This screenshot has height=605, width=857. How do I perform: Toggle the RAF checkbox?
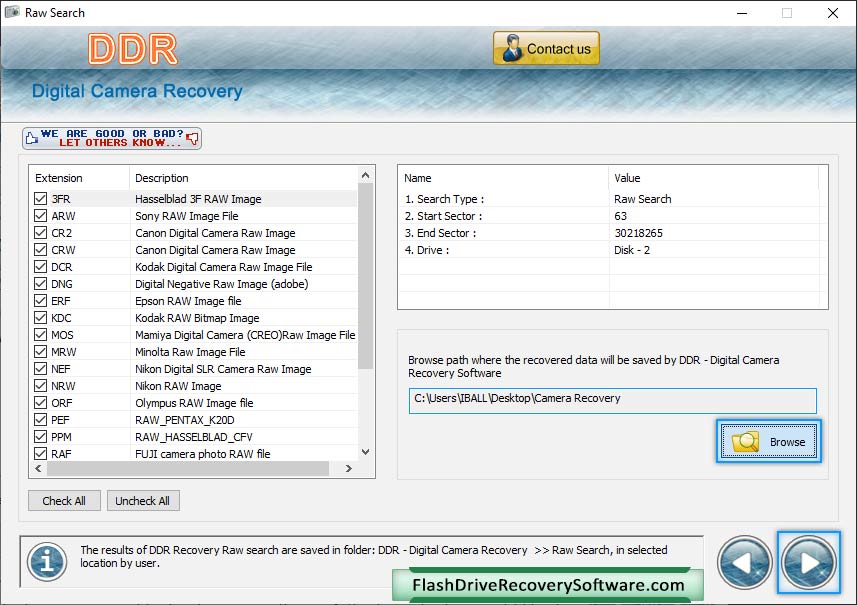tap(40, 453)
